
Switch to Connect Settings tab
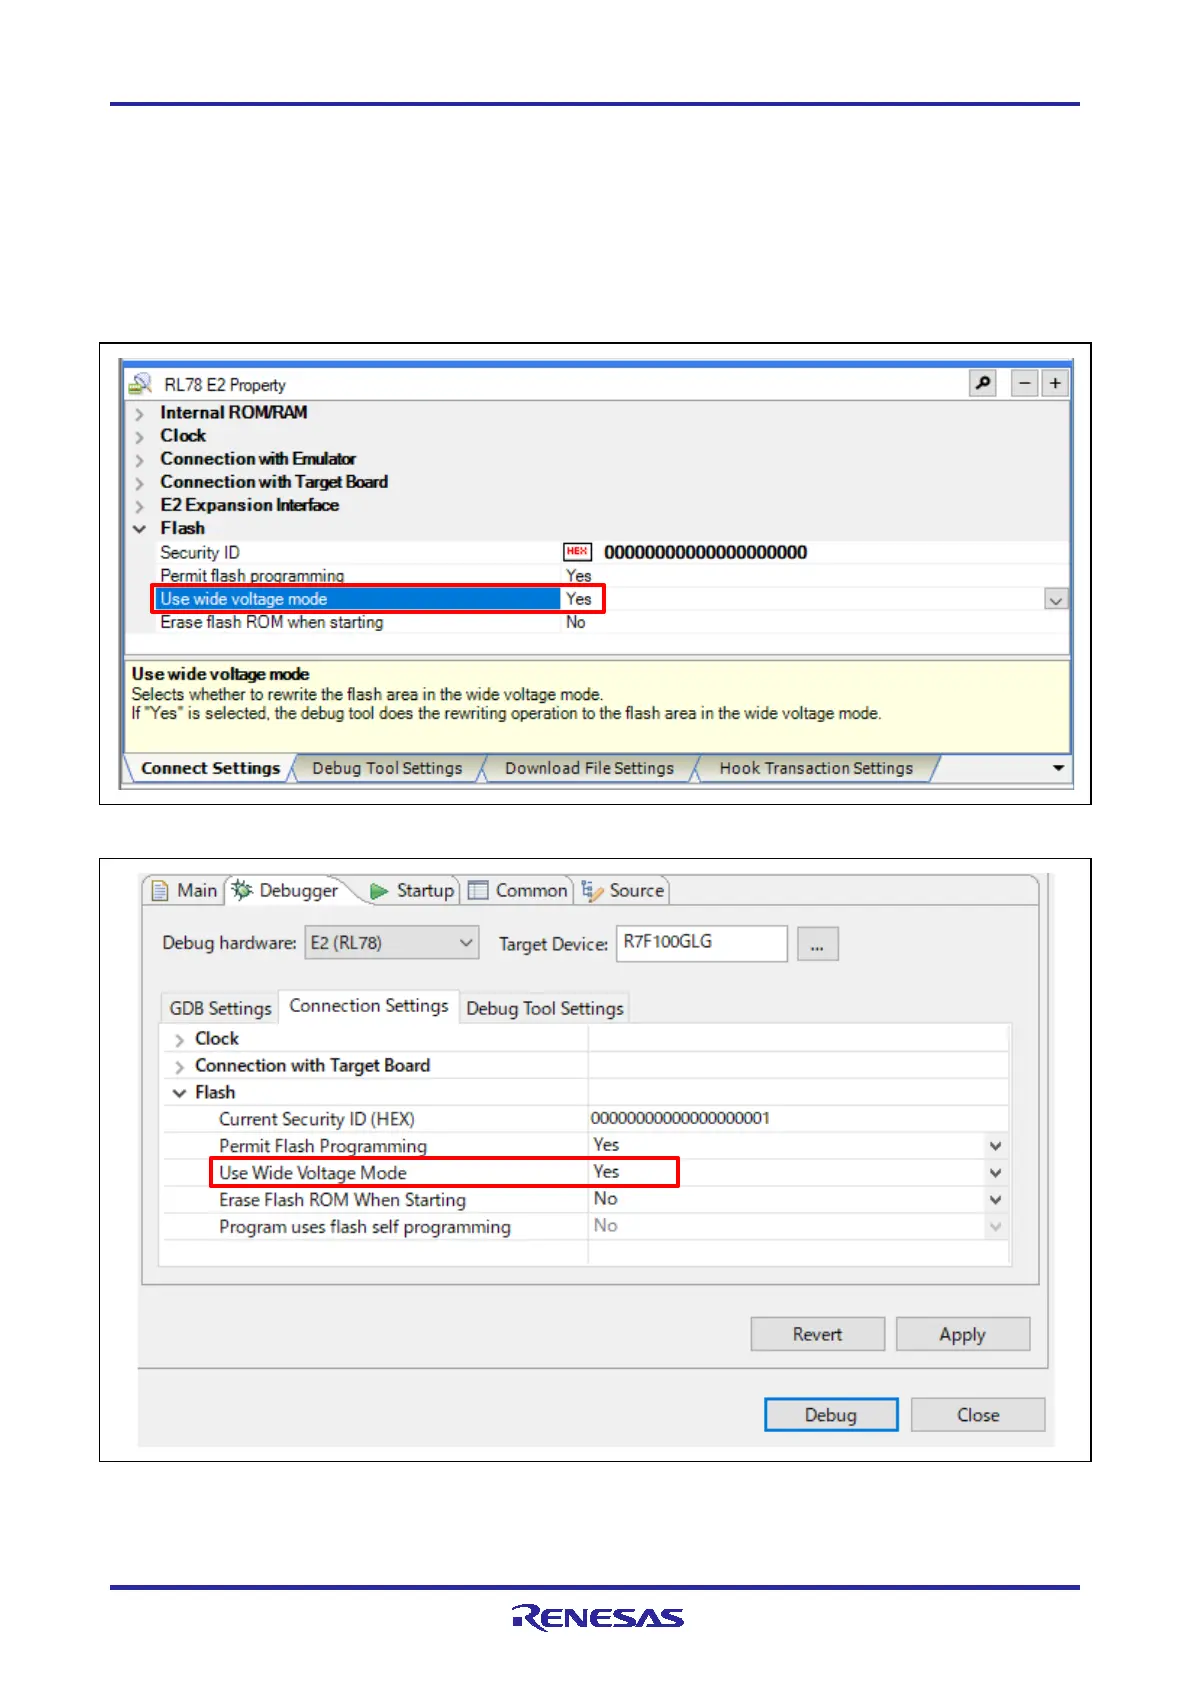210,768
